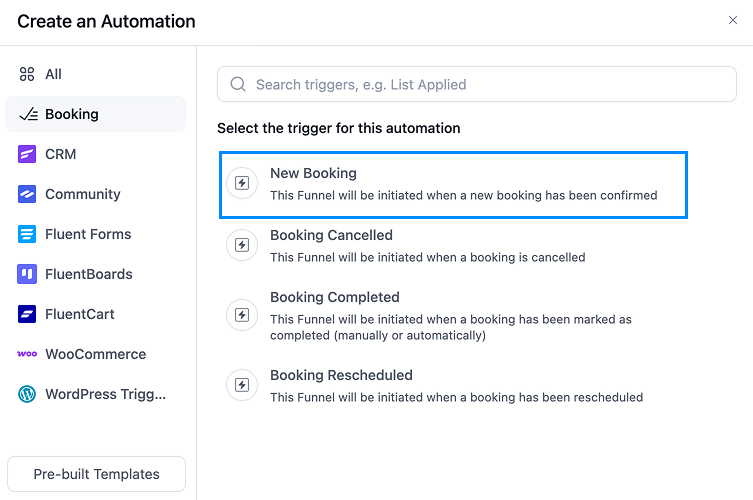Click lightning icon beside Booking Cancelled
The width and height of the screenshot is (753, 500).
(242, 245)
